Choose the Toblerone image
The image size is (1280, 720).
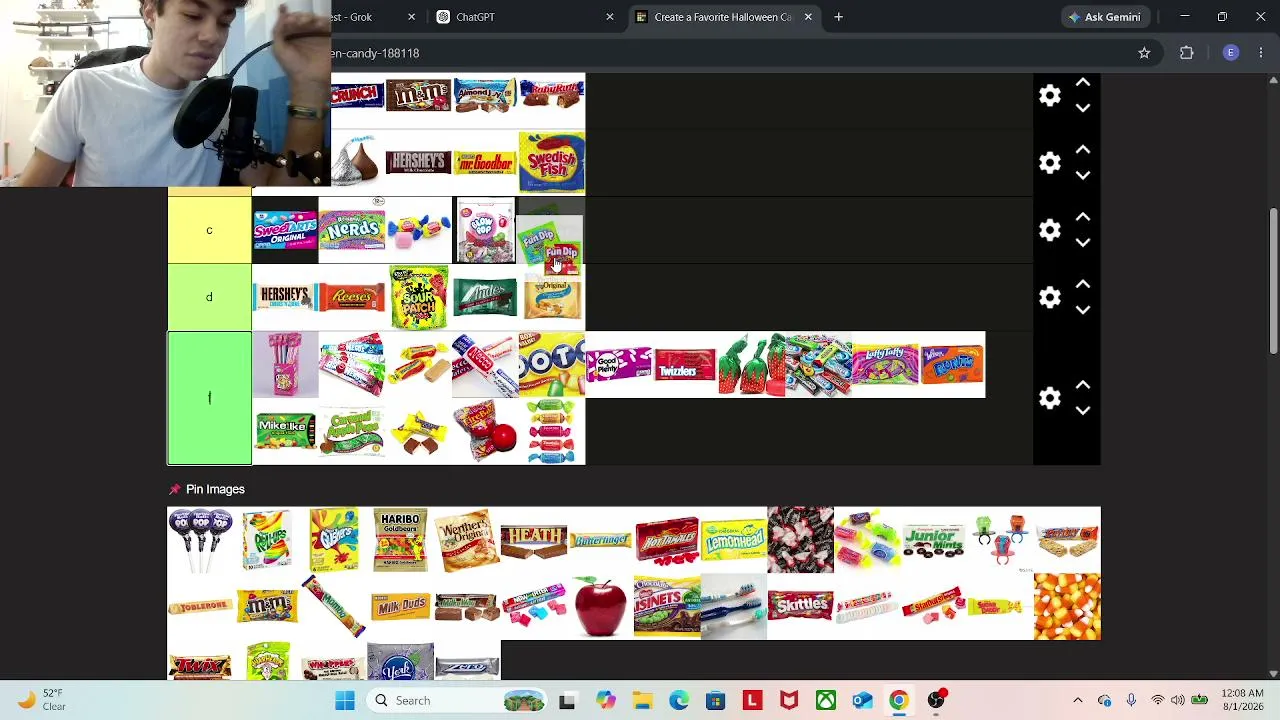(200, 606)
